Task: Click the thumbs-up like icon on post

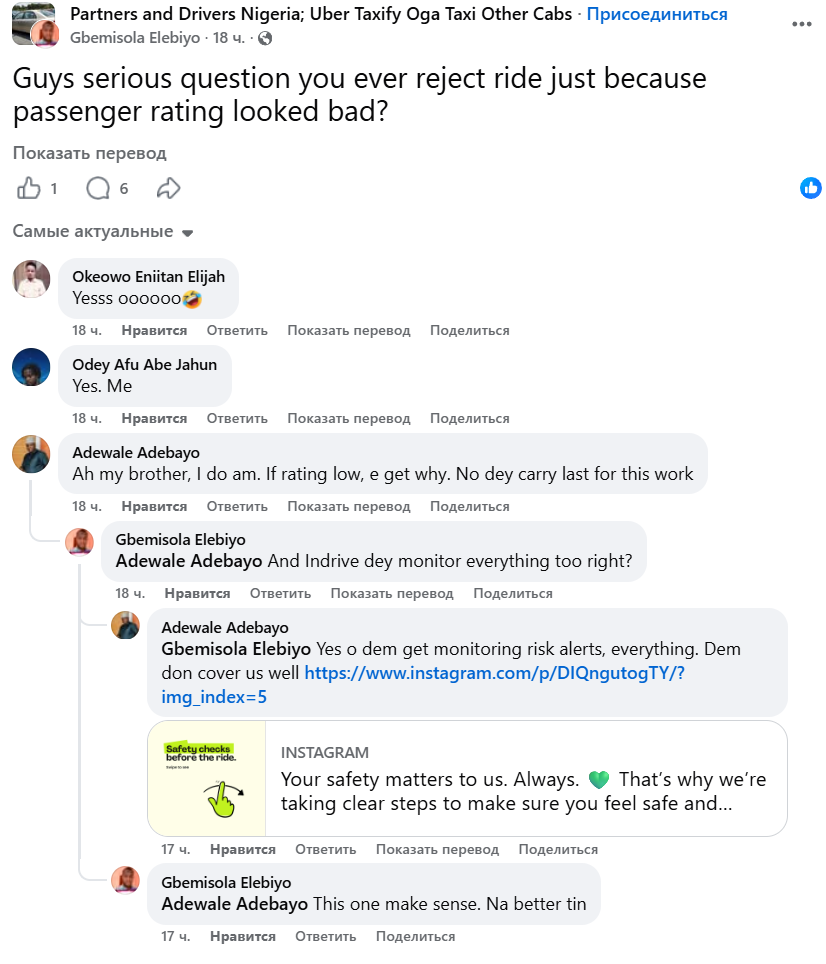Action: [30, 188]
